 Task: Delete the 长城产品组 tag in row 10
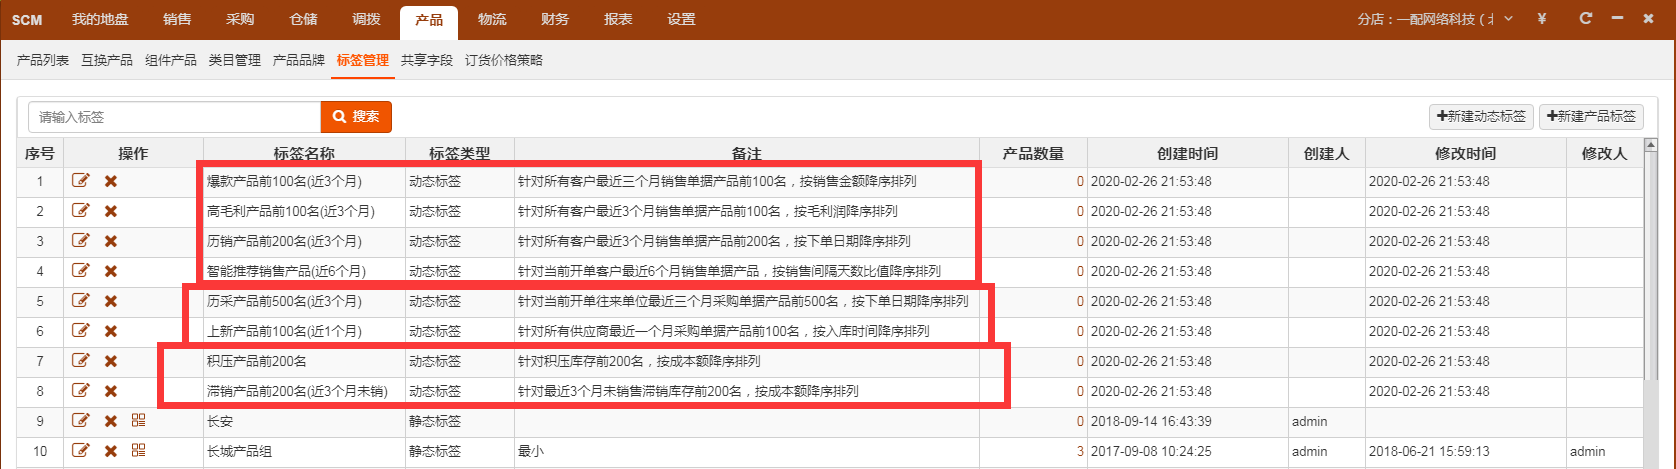coord(111,452)
